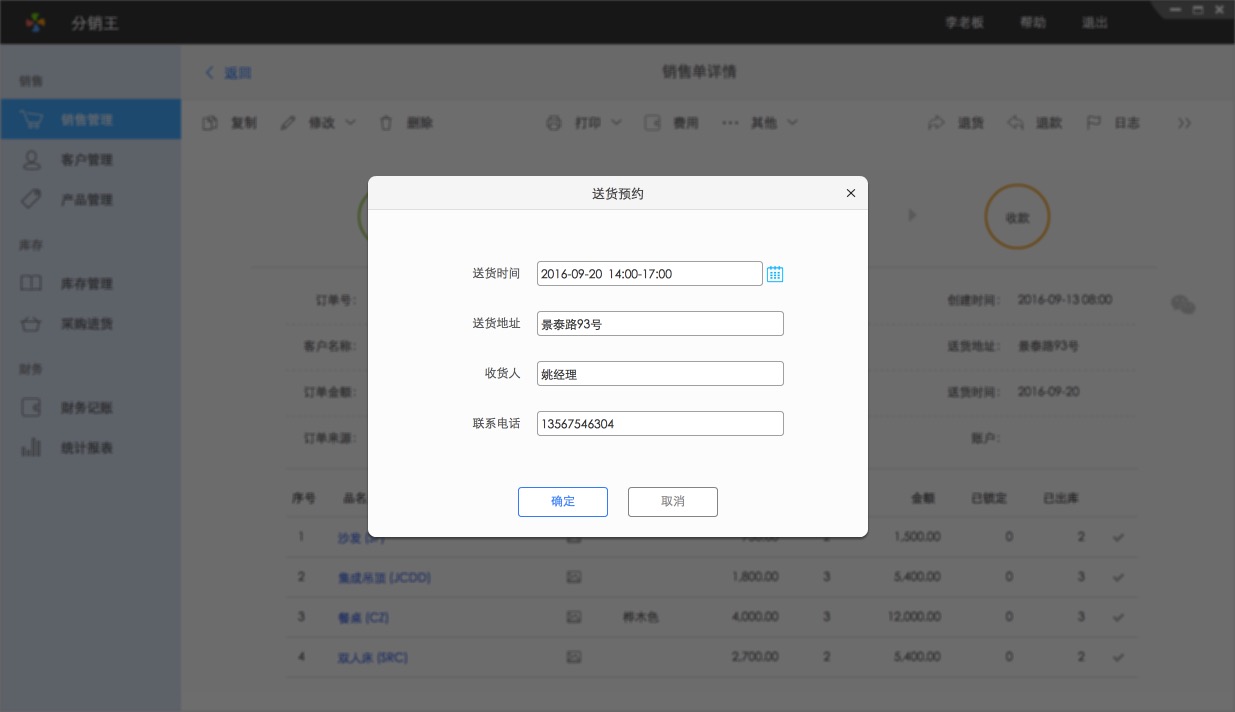This screenshot has height=712, width=1235.
Task: Click the 送货时间 input field
Action: point(649,274)
